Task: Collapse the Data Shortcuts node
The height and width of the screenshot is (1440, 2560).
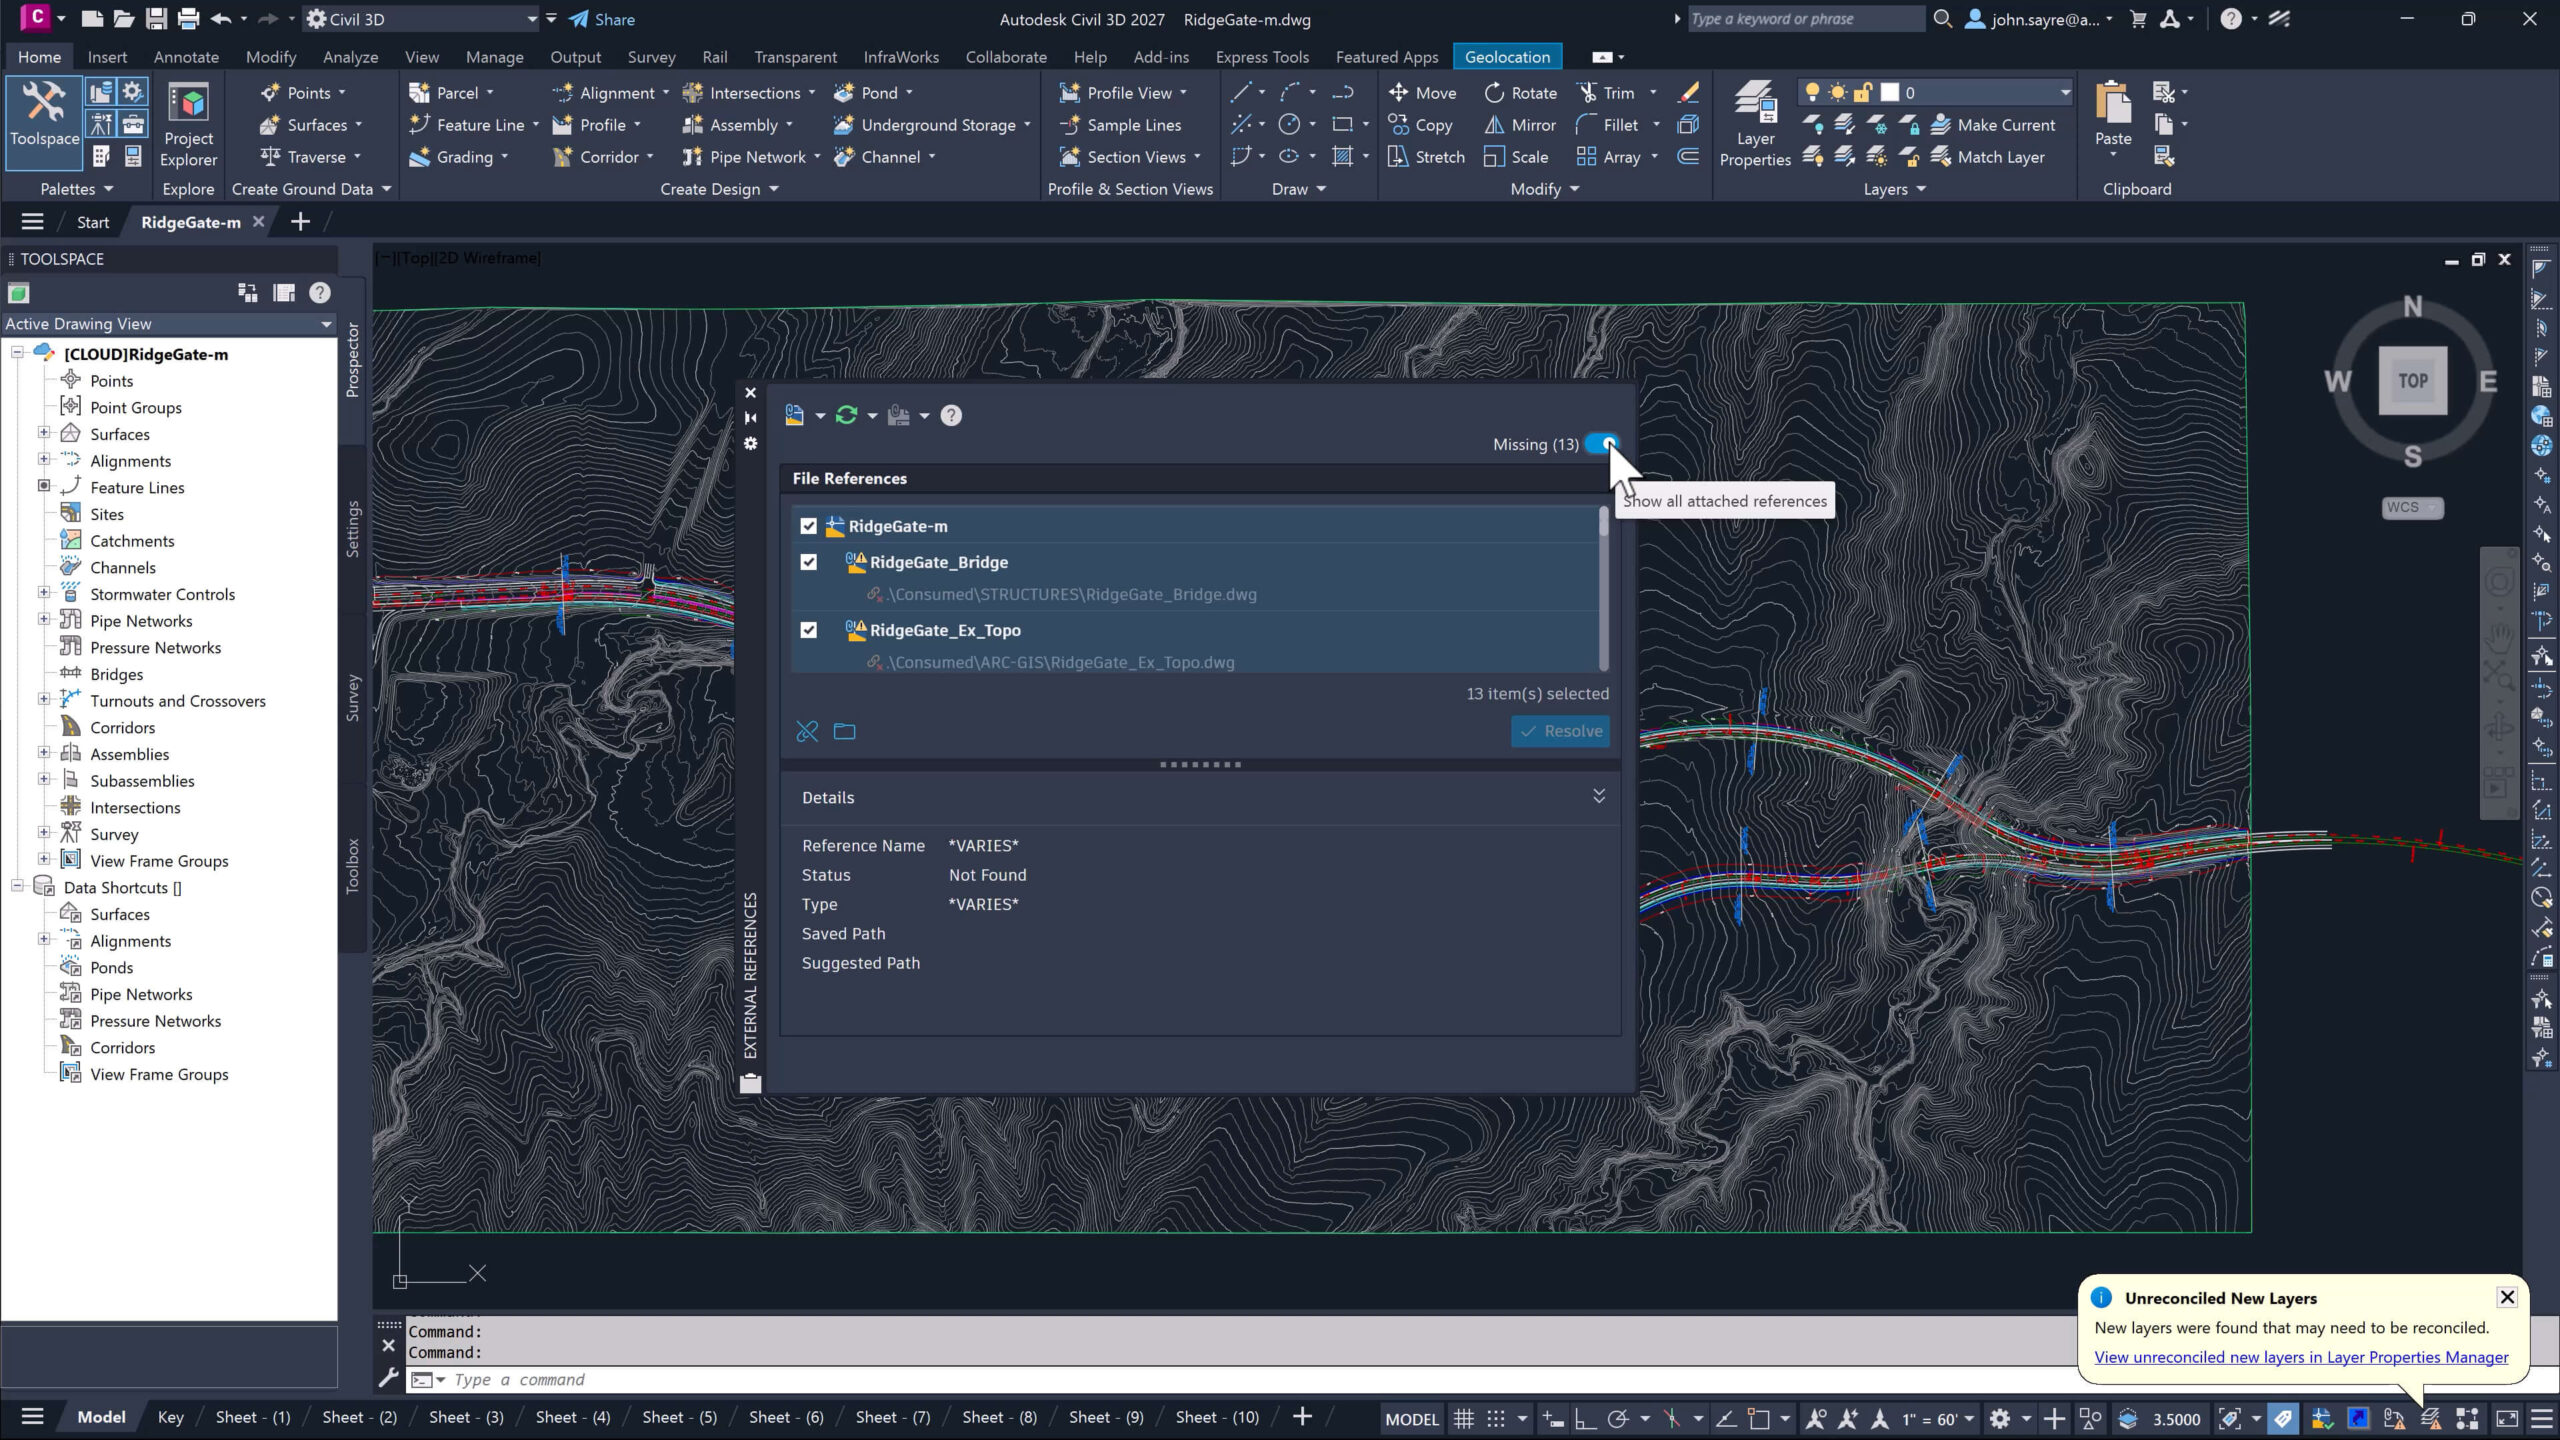Action: [x=17, y=886]
